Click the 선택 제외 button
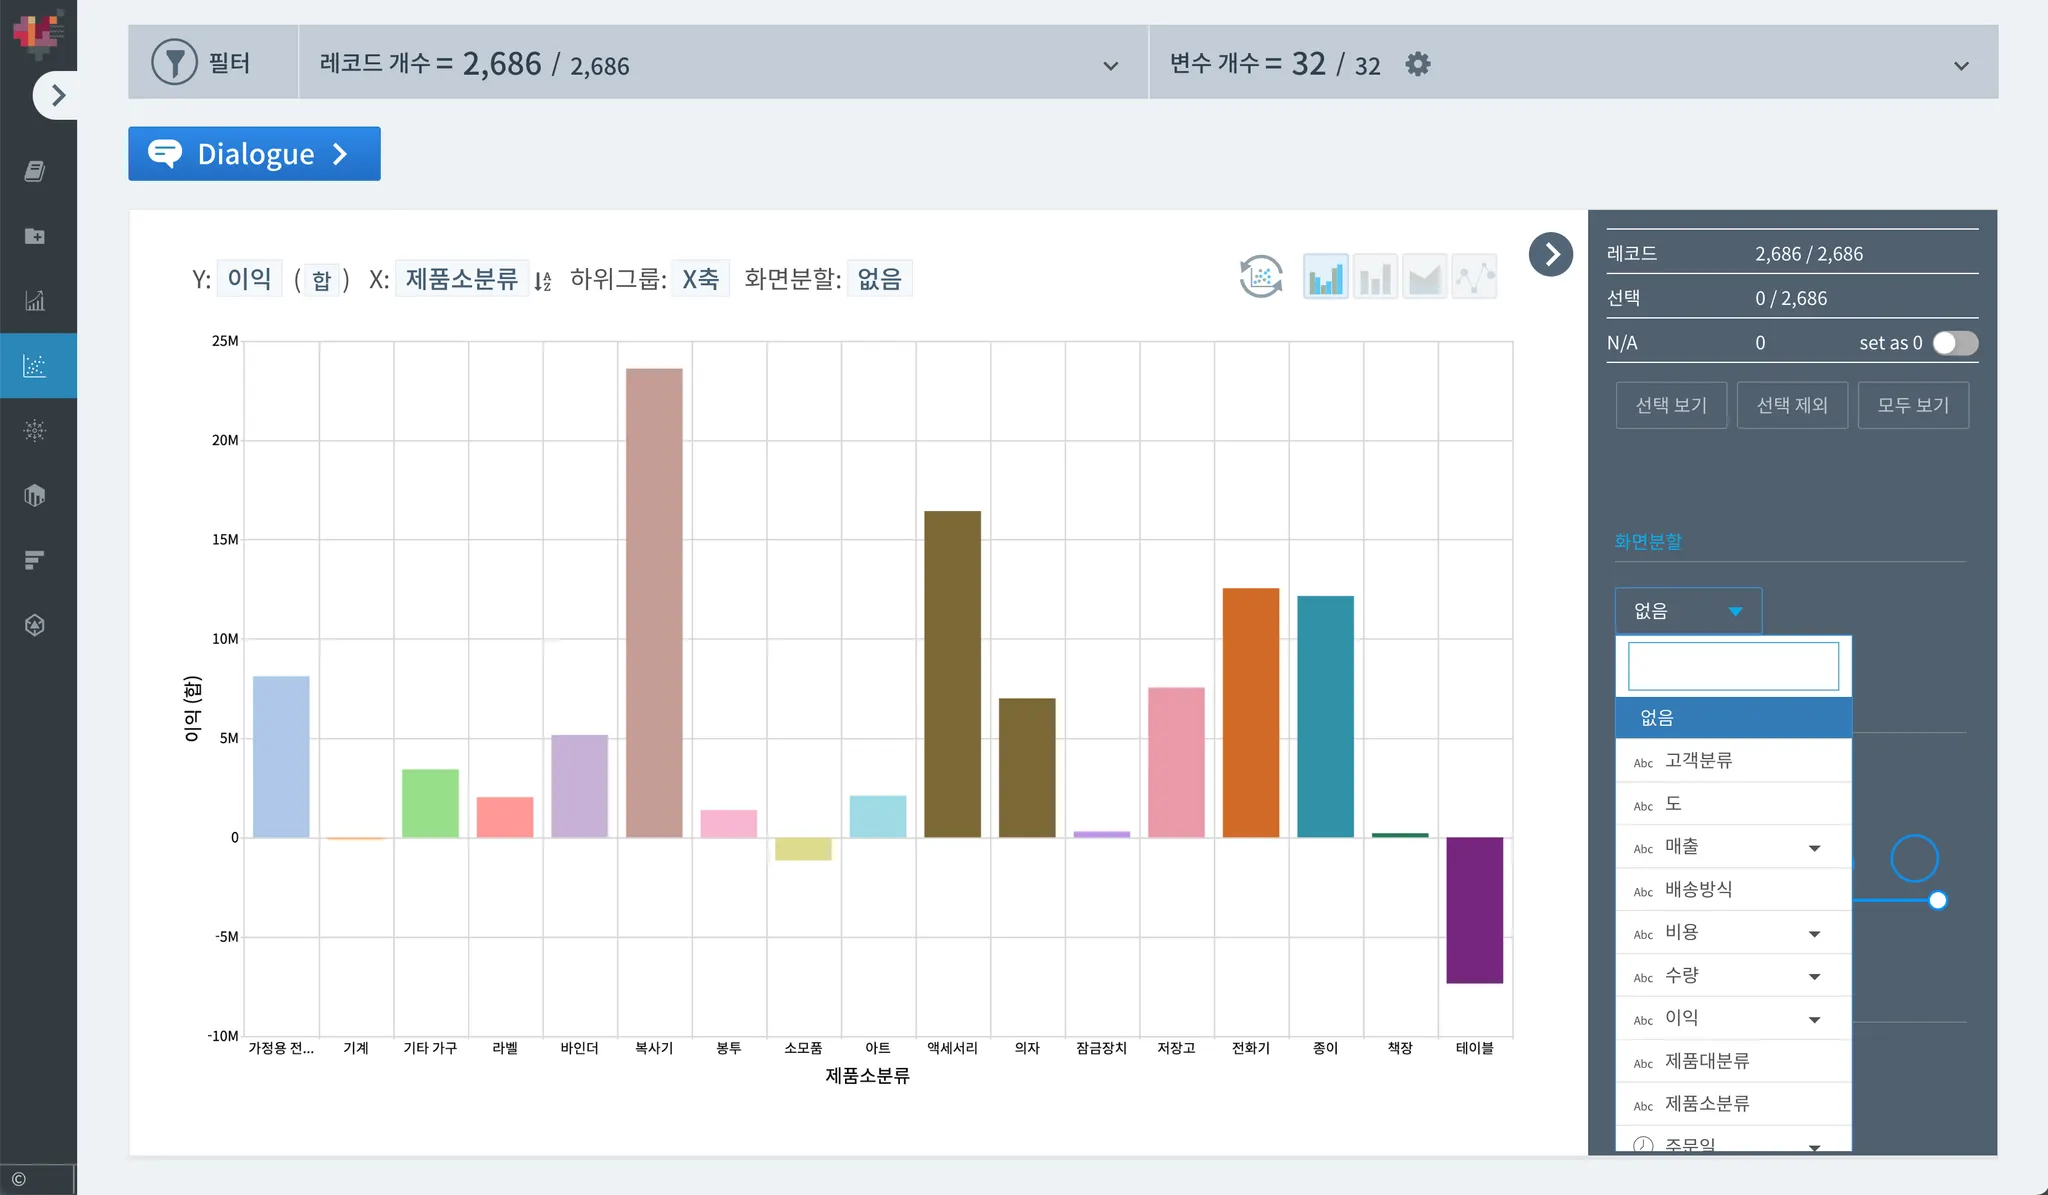Screen dimensions: 2048x1195 coord(1791,405)
